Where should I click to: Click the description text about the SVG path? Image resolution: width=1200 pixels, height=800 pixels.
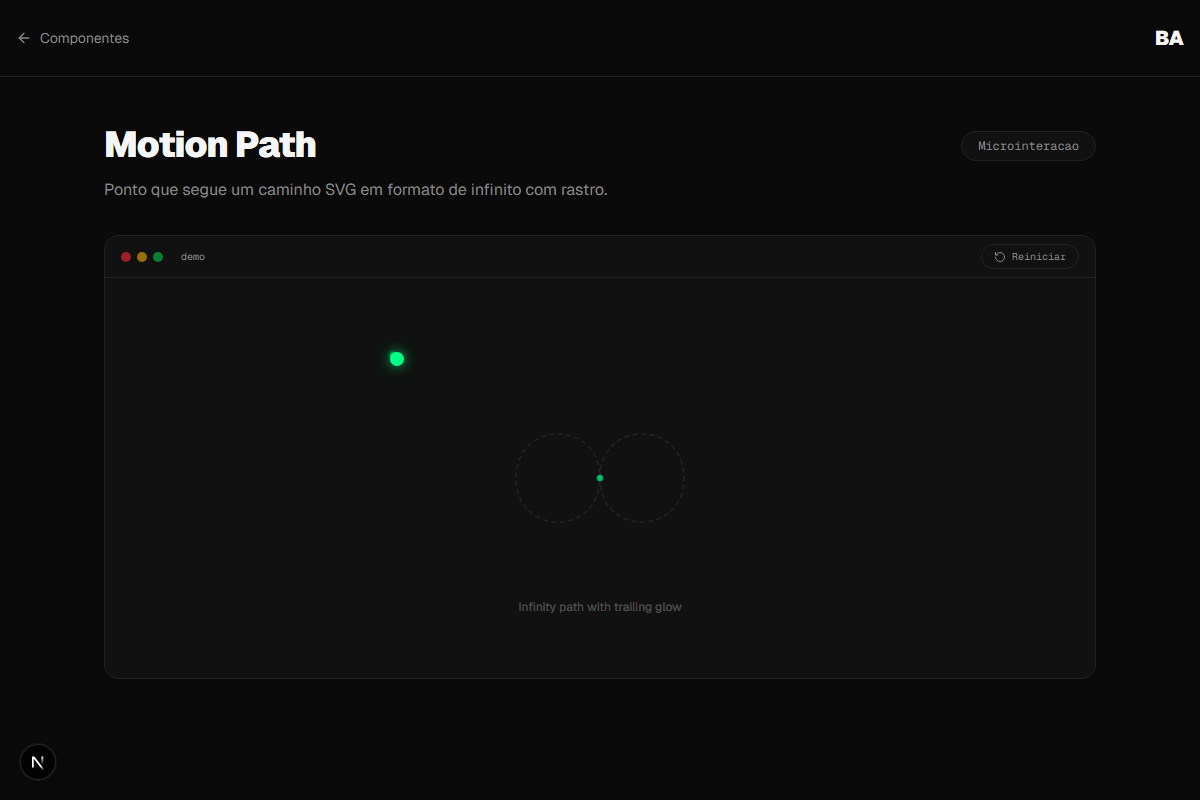click(x=357, y=189)
